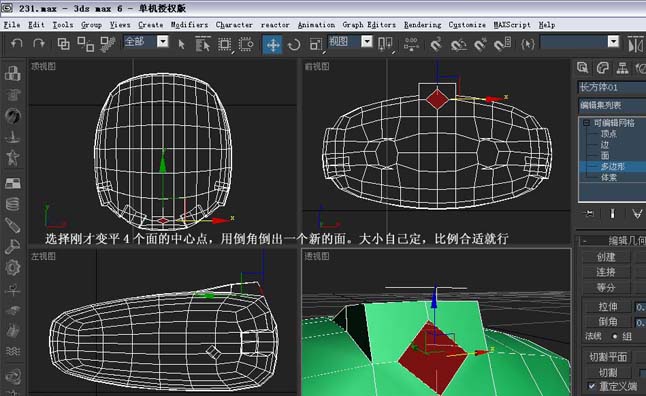The image size is (646, 396).
Task: Open the modifier list dropdown 编辑集列表
Action: pos(612,105)
